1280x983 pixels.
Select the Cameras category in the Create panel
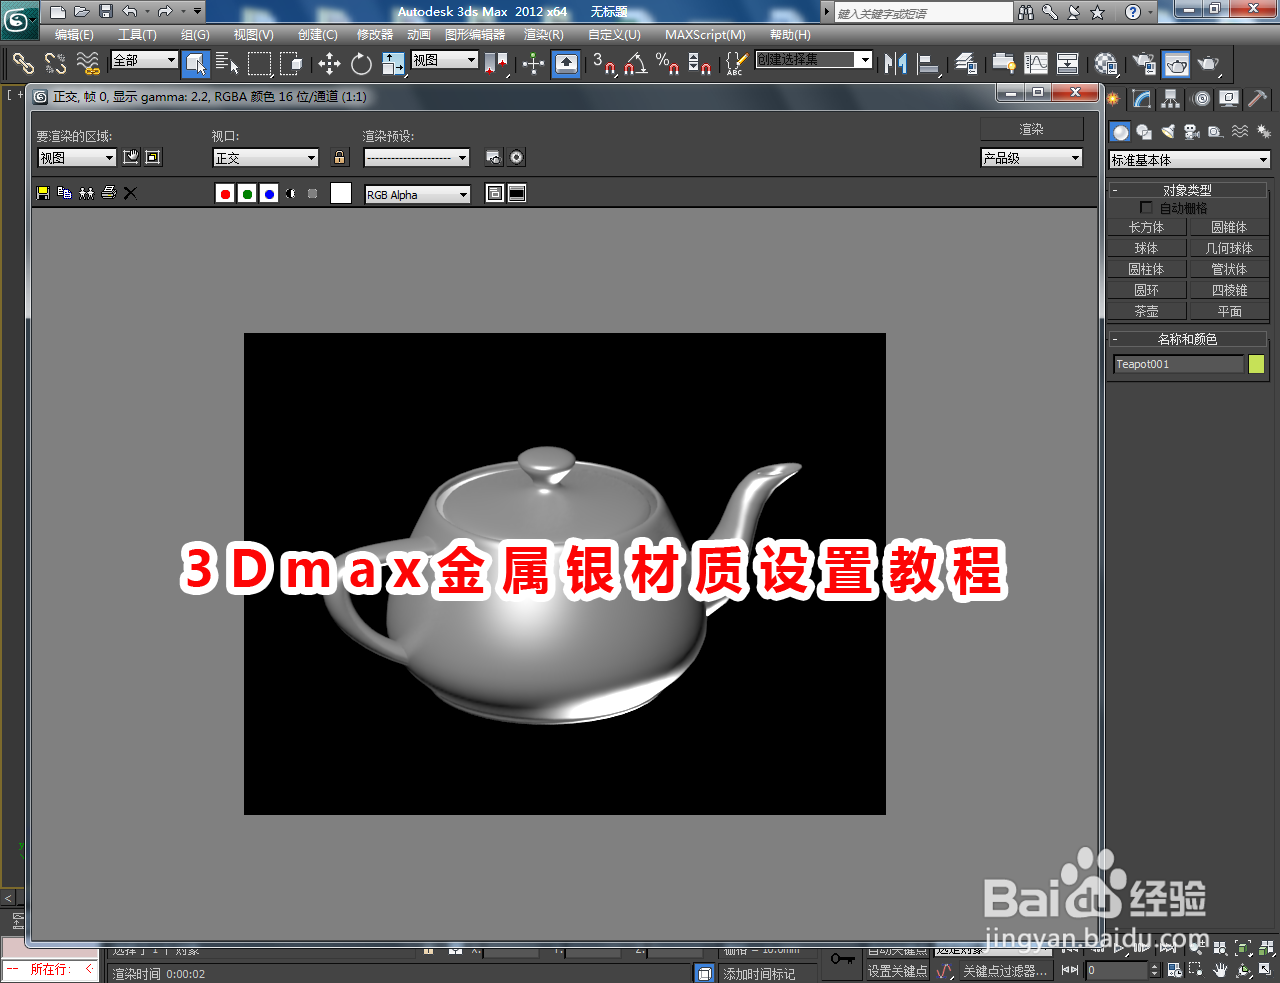point(1192,131)
